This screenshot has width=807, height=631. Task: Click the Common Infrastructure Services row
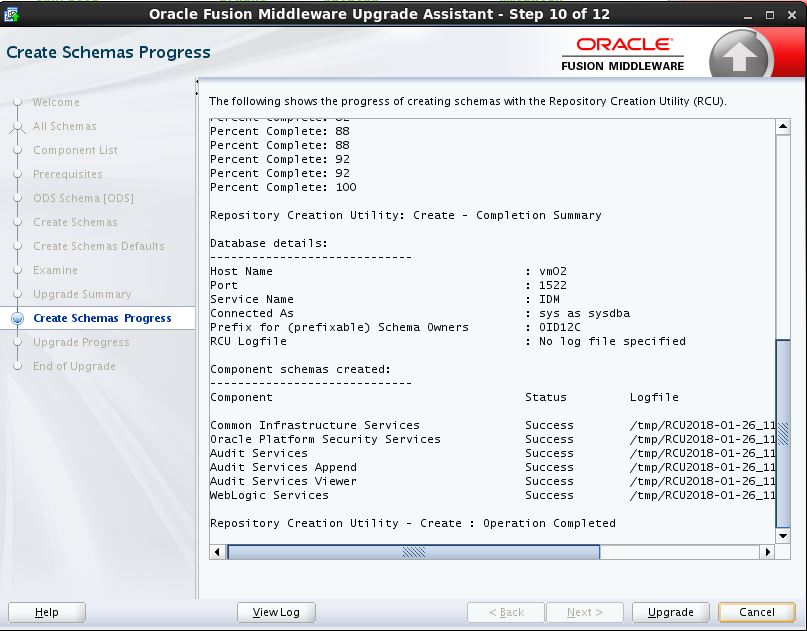point(493,425)
